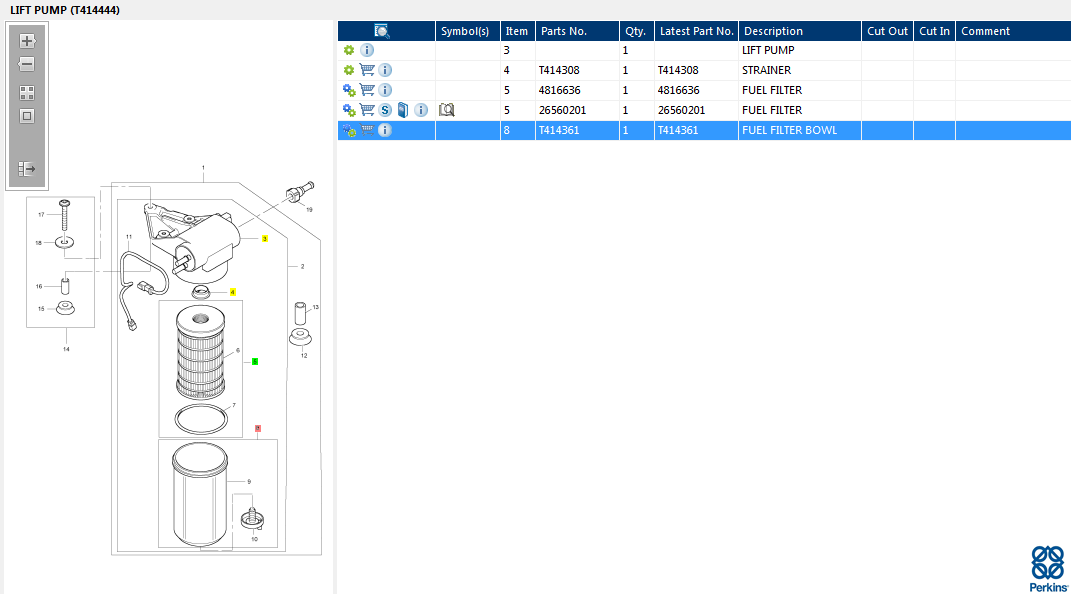Image resolution: width=1071 pixels, height=594 pixels.
Task: Open info icon for FUEL FILTER BOWL
Action: coord(385,130)
